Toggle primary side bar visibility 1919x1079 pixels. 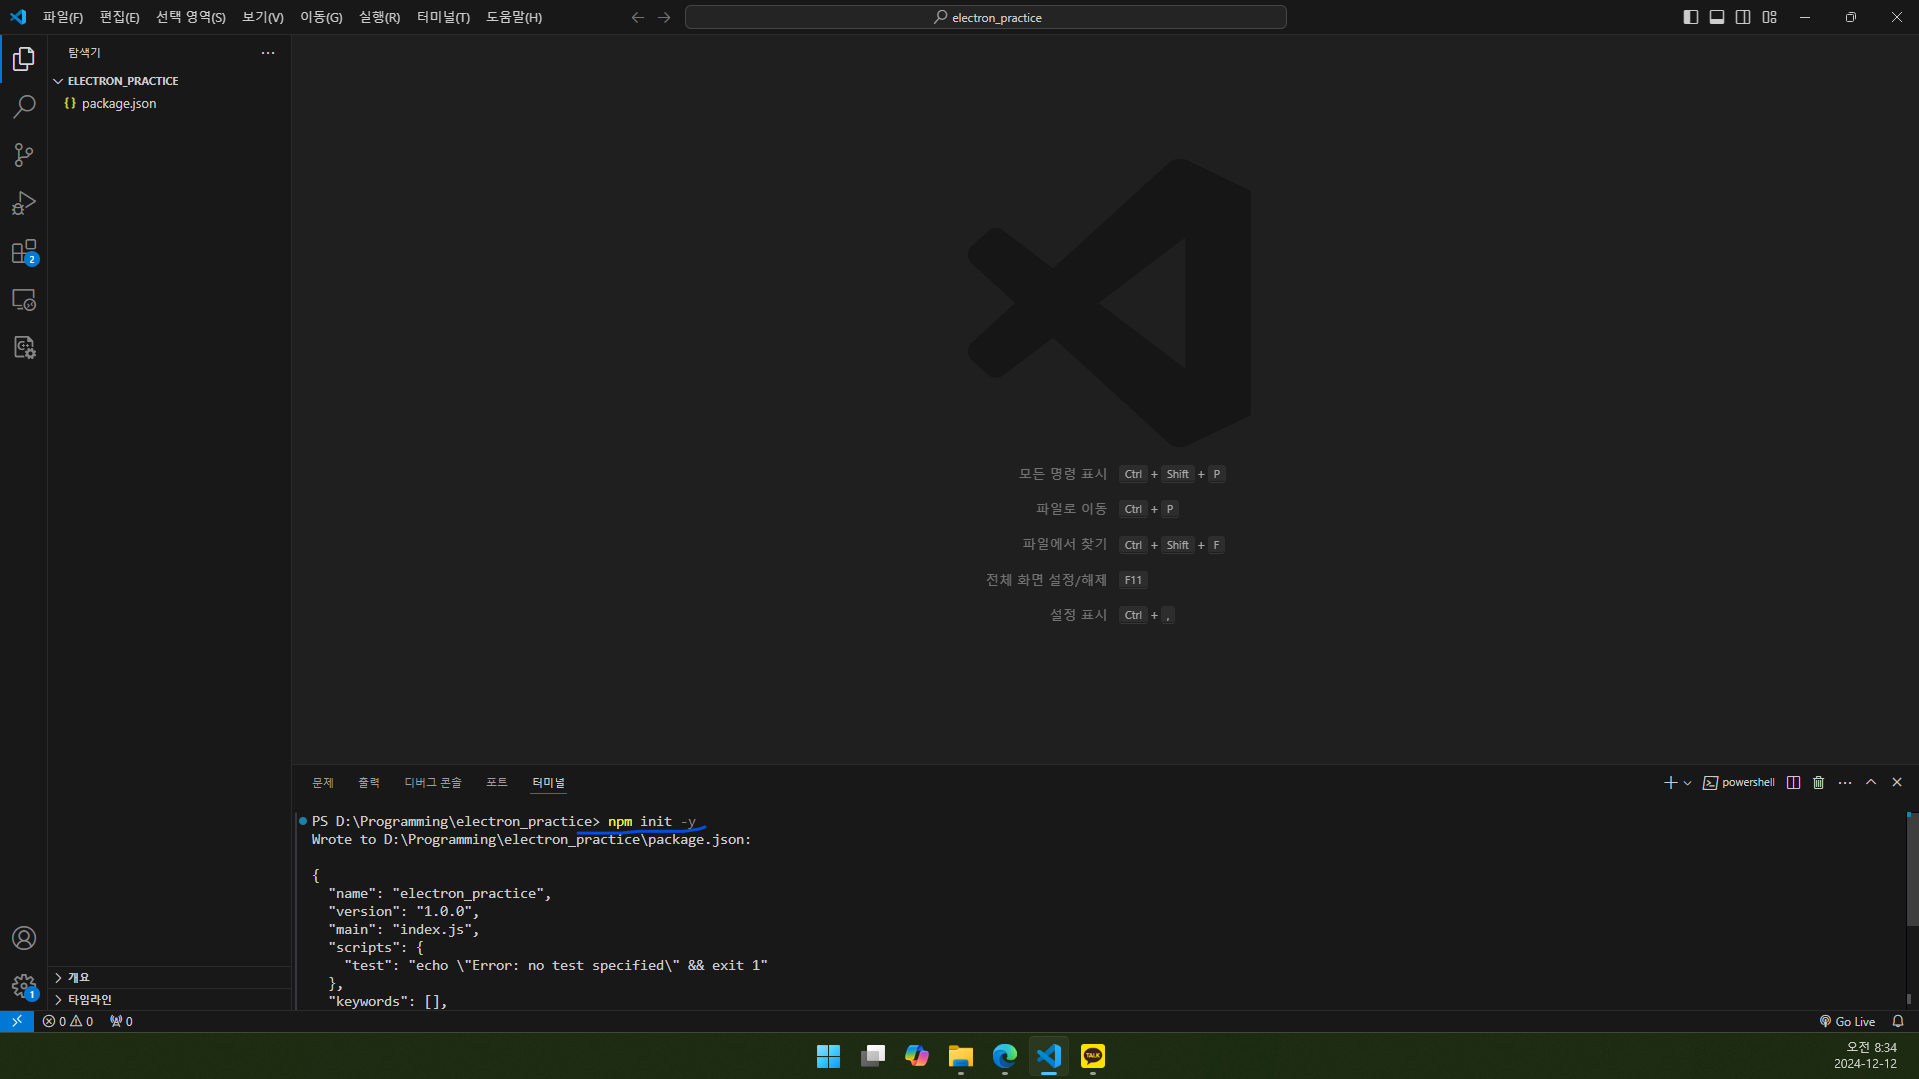(x=1691, y=17)
